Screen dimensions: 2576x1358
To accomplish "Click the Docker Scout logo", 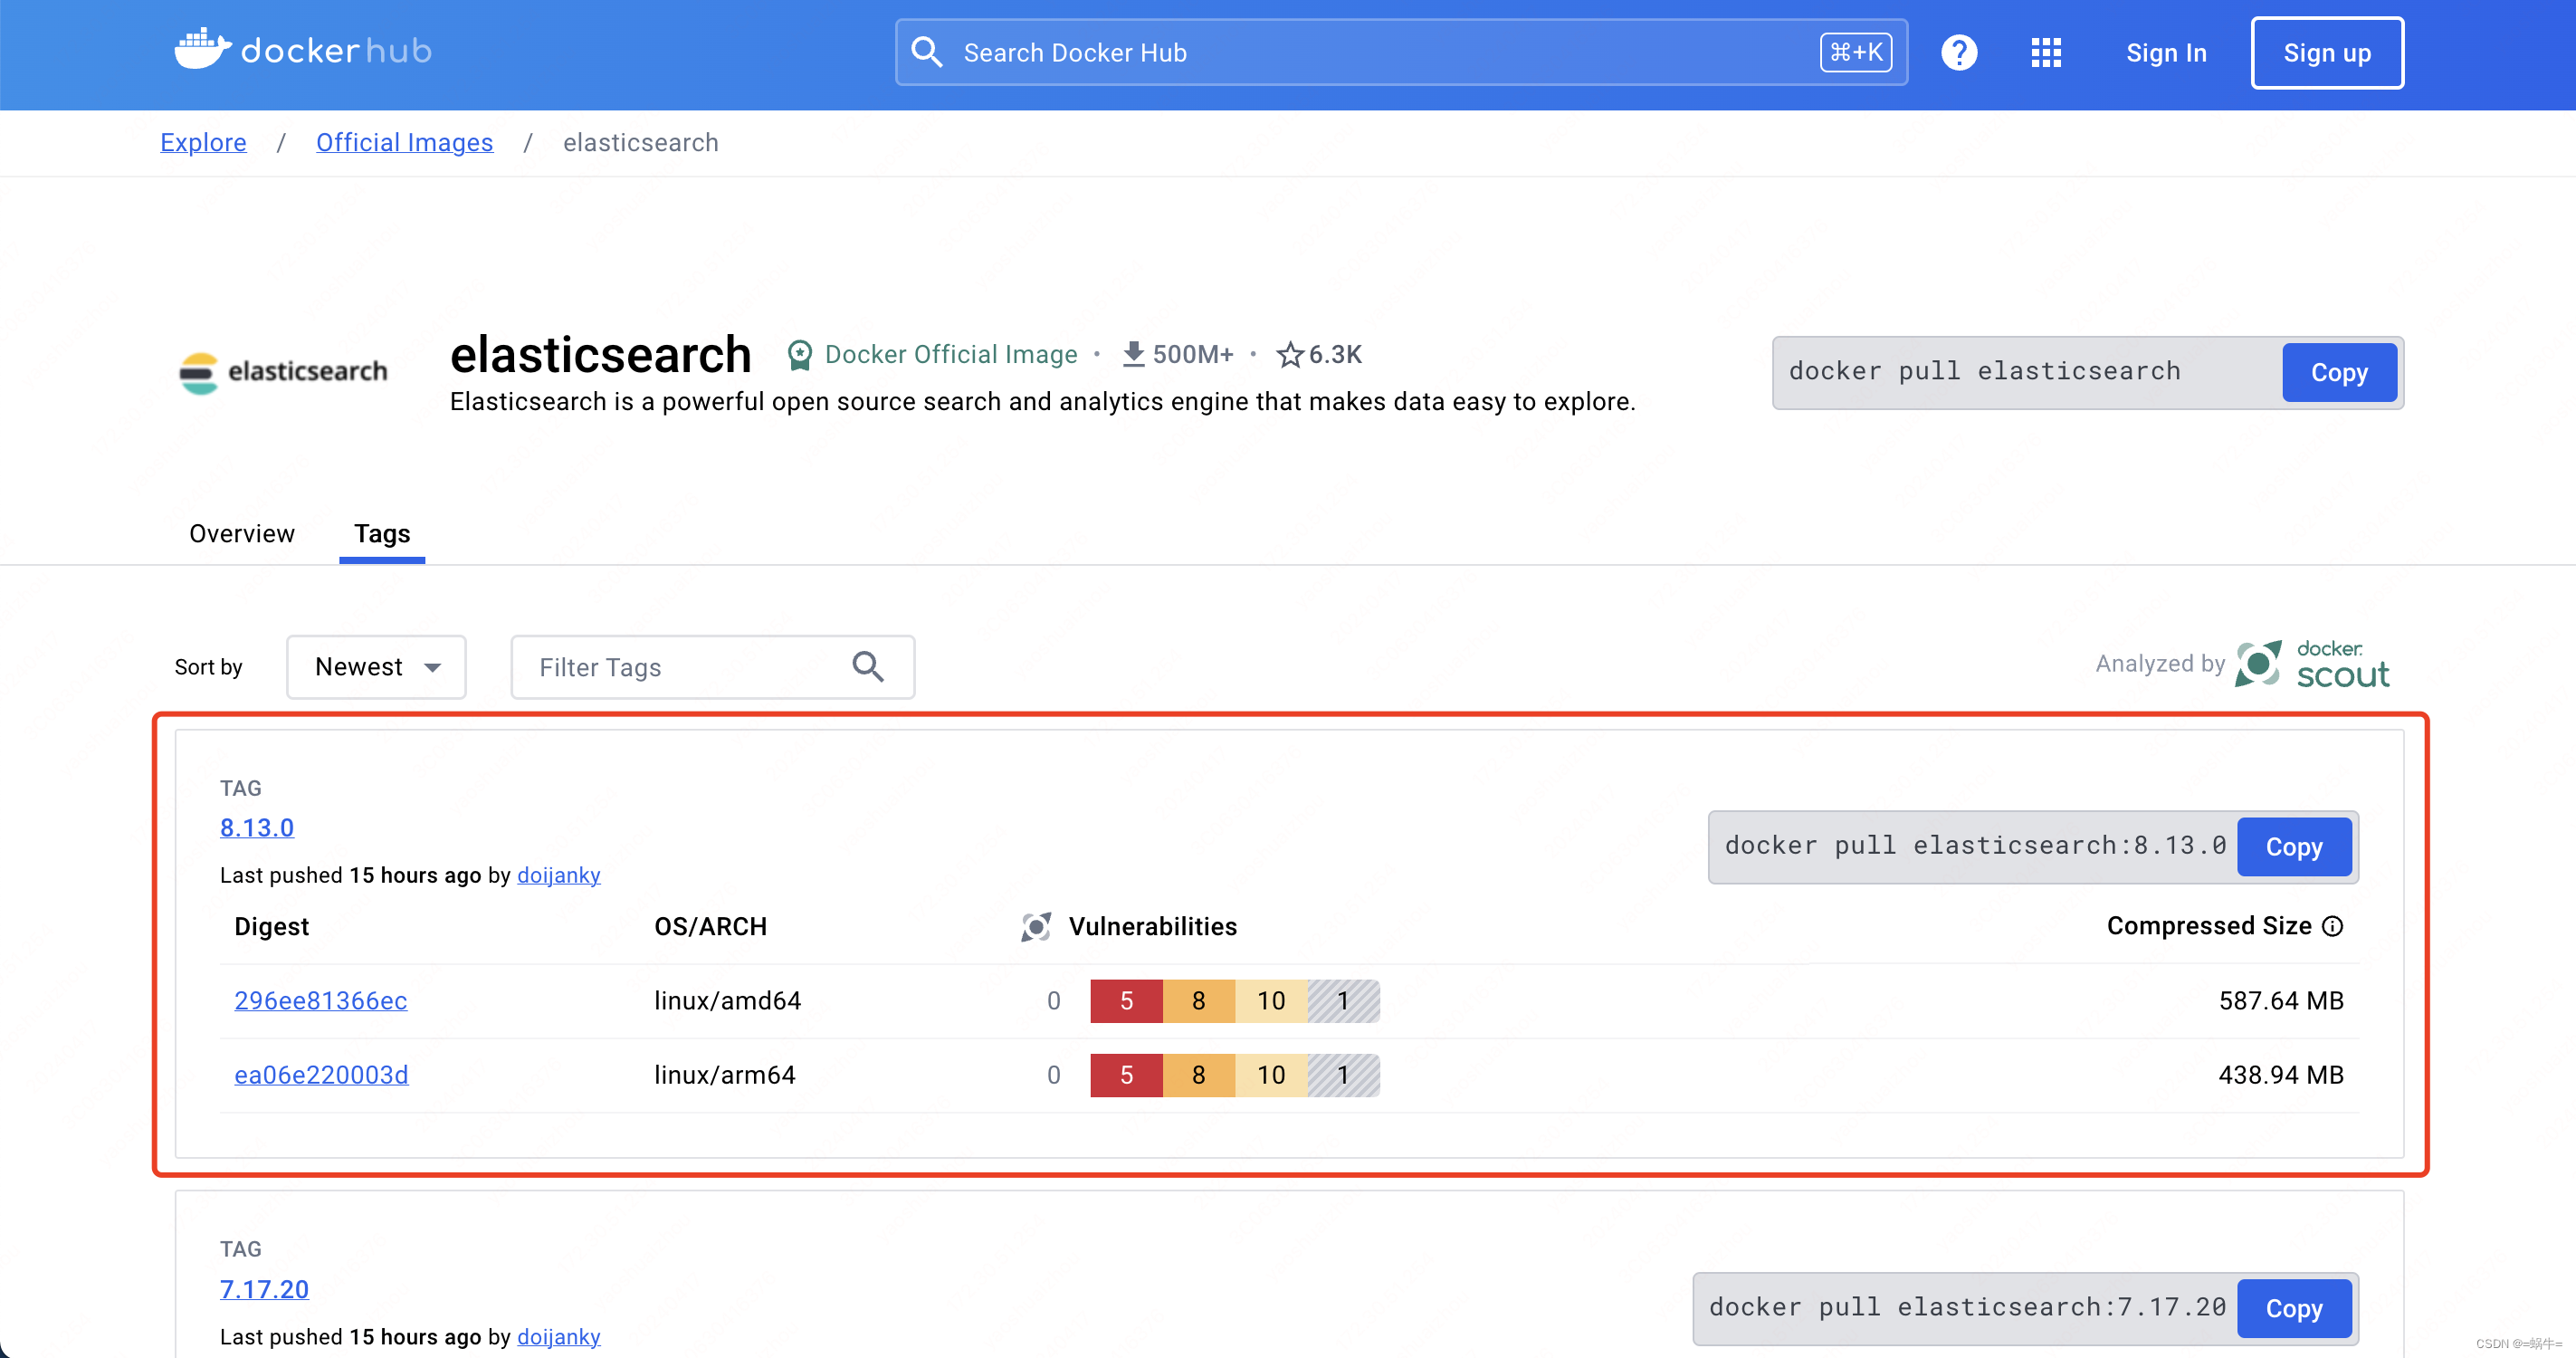I will pos(2313,664).
